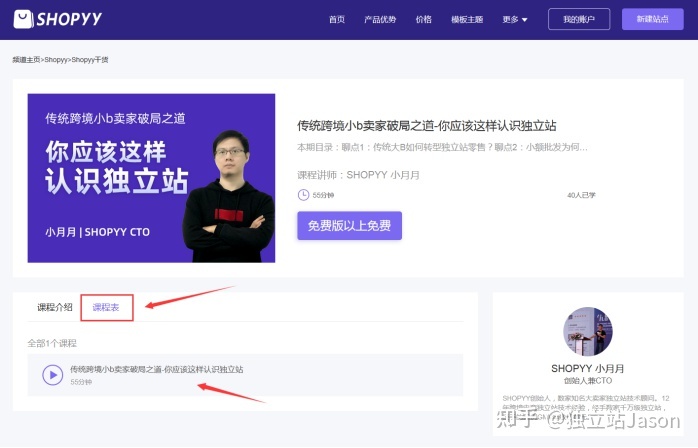Click the 我的账户 button
The width and height of the screenshot is (698, 448).
tap(579, 19)
